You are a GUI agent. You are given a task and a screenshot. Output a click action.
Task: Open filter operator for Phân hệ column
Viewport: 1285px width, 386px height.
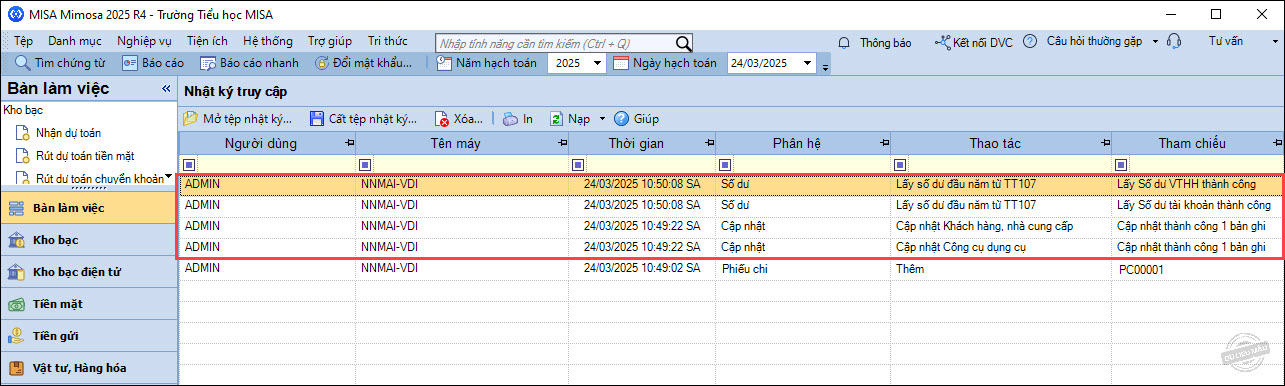[x=724, y=165]
